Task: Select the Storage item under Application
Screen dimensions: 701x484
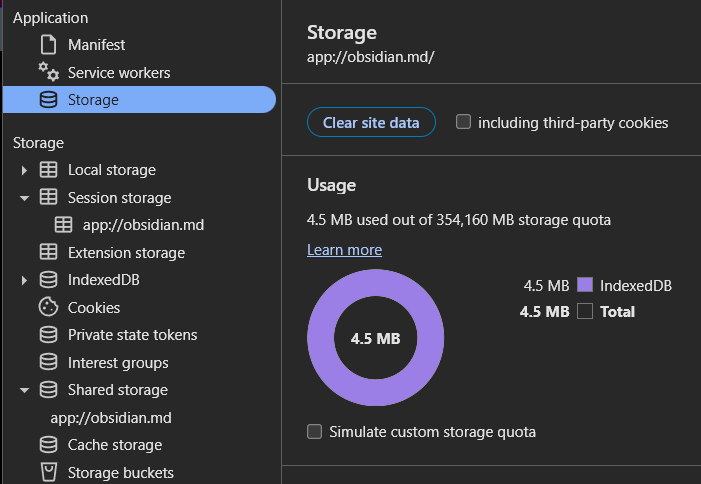Action: click(93, 100)
